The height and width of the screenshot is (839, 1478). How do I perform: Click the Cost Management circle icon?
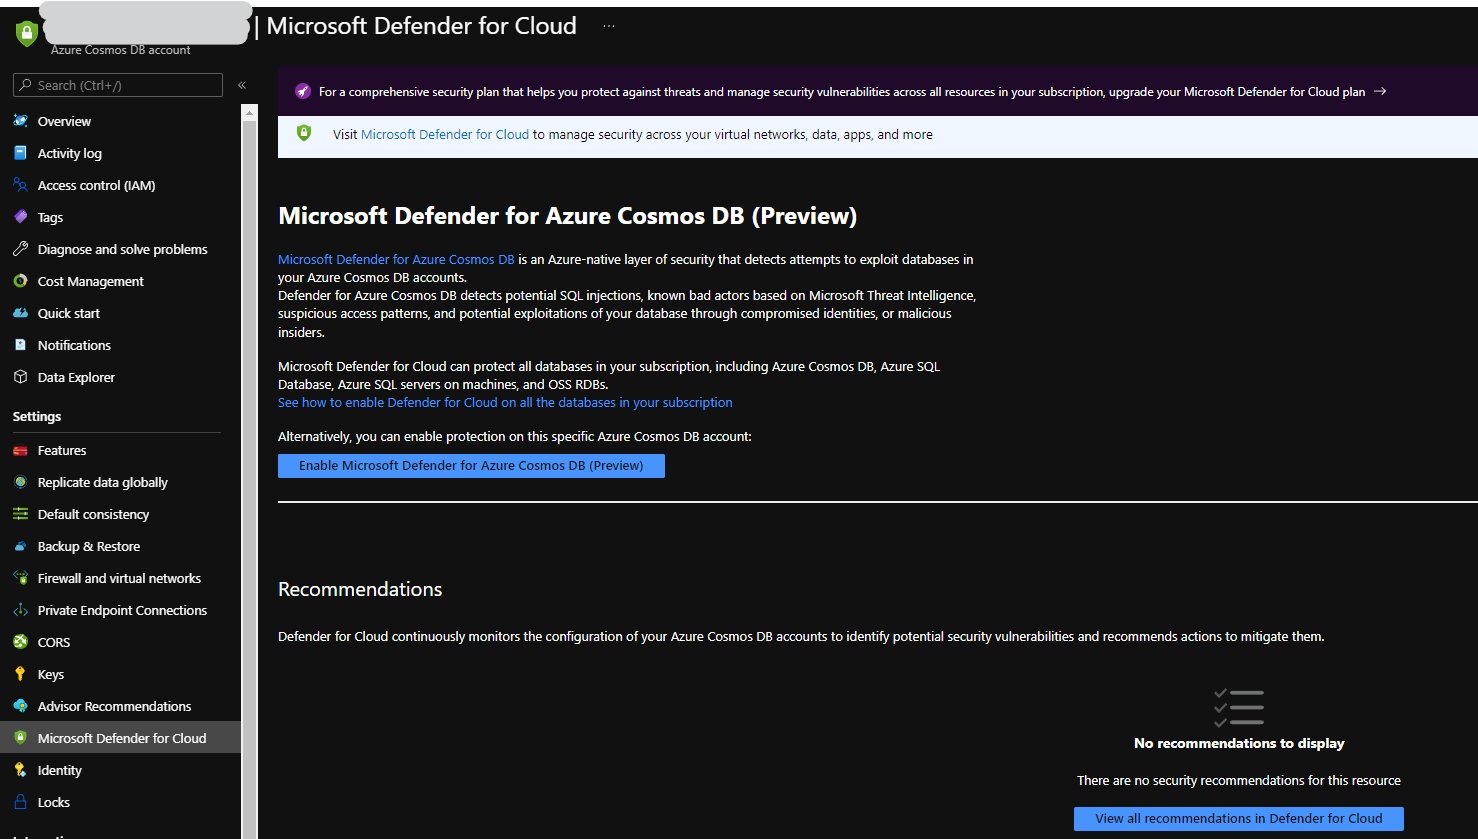pyautogui.click(x=20, y=281)
